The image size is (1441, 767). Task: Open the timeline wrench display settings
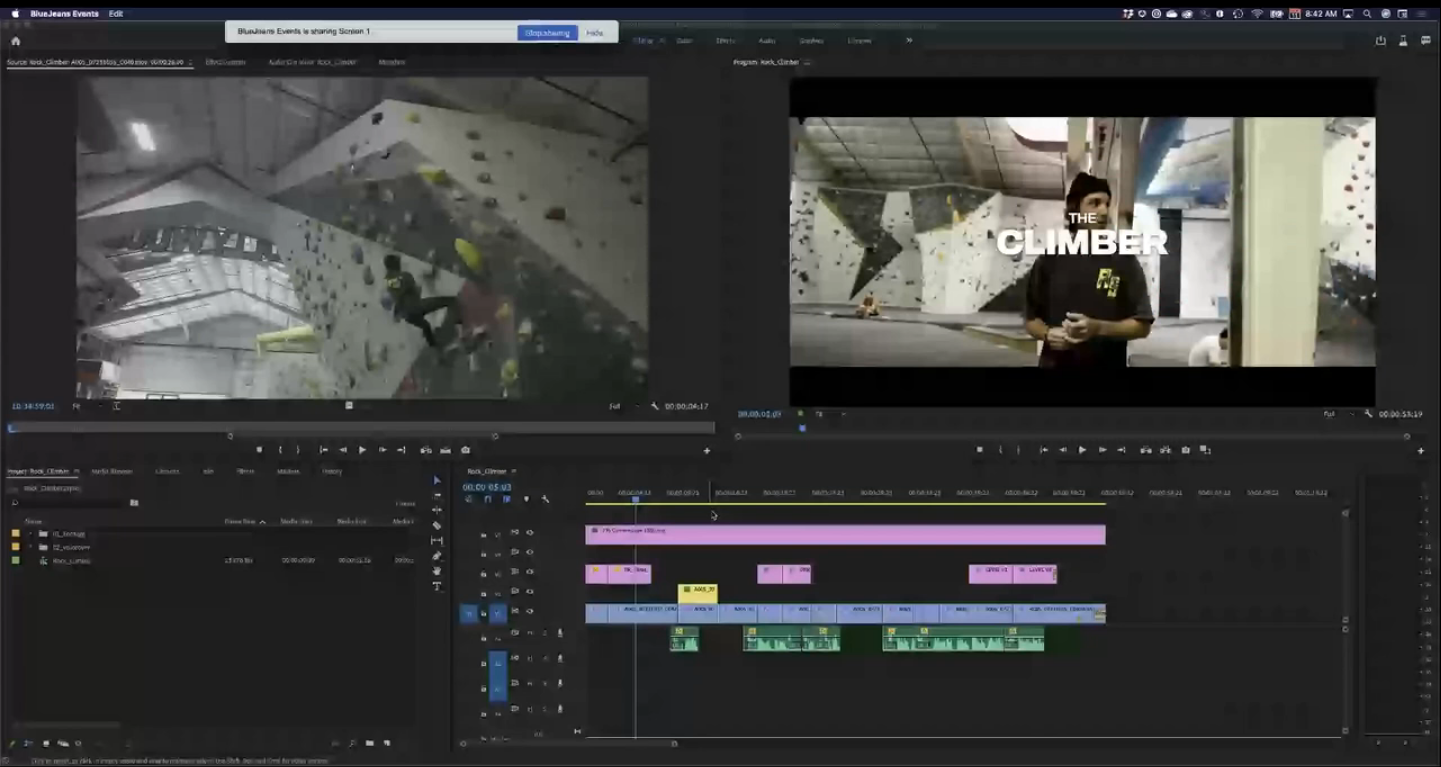pyautogui.click(x=545, y=499)
